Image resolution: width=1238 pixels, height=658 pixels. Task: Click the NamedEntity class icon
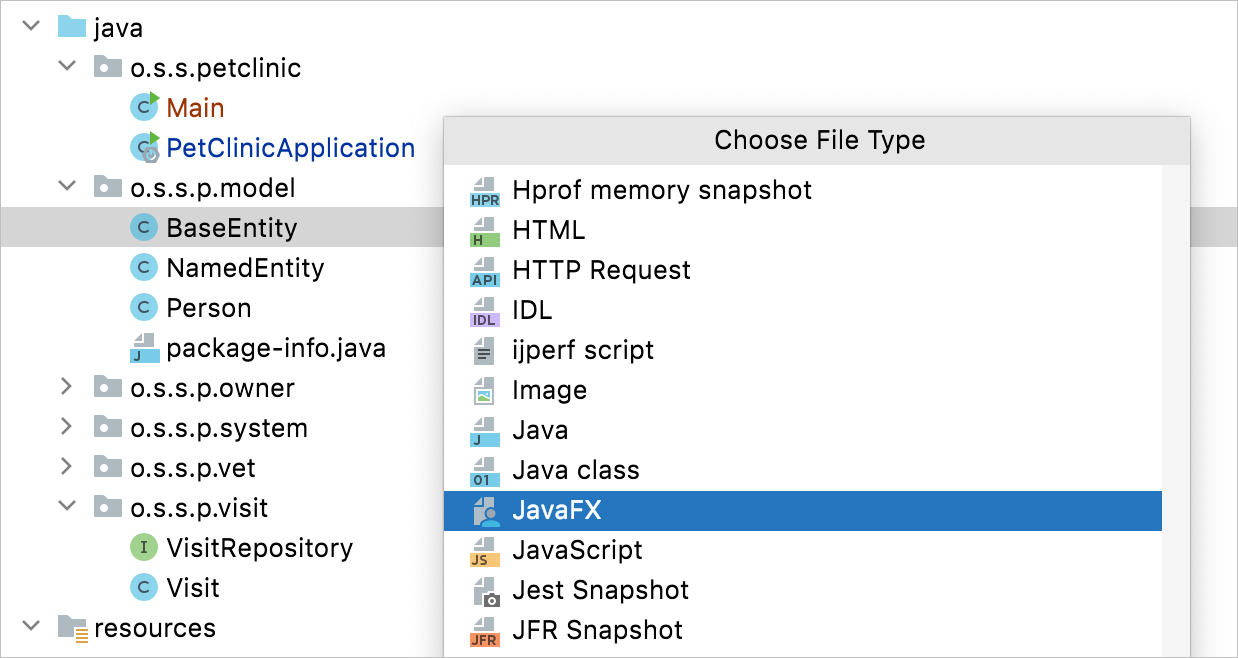pos(145,268)
